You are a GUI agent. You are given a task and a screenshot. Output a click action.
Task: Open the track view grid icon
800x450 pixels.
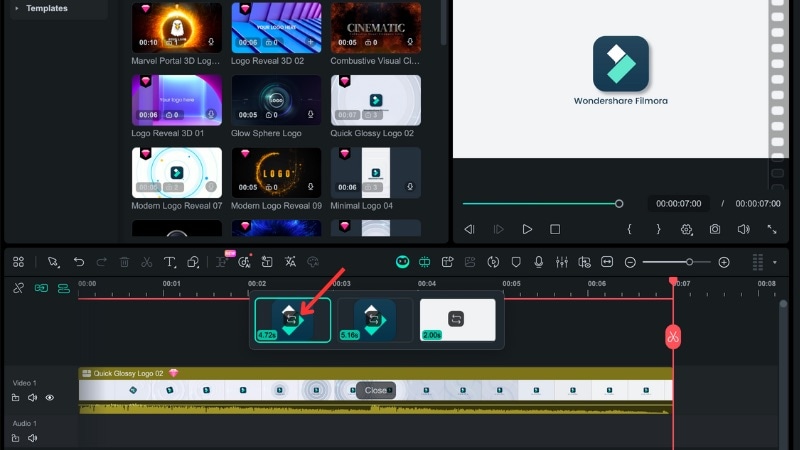(758, 262)
